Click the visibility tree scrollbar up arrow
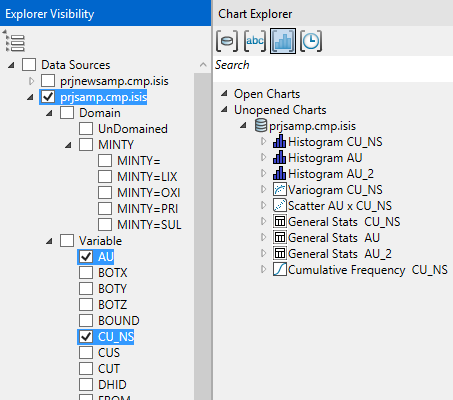Viewport: 453px width, 400px height. [x=203, y=65]
